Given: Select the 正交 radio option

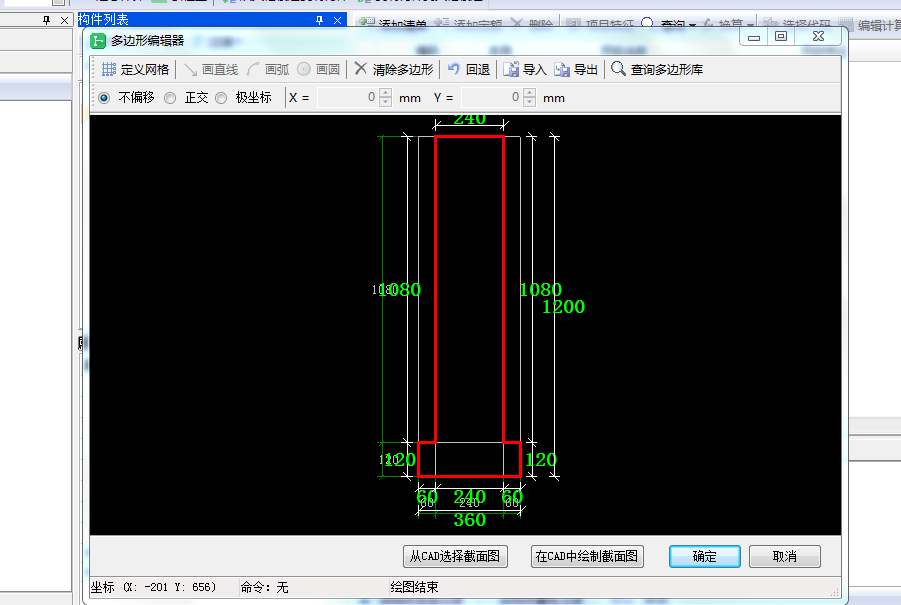Looking at the screenshot, I should [x=170, y=98].
